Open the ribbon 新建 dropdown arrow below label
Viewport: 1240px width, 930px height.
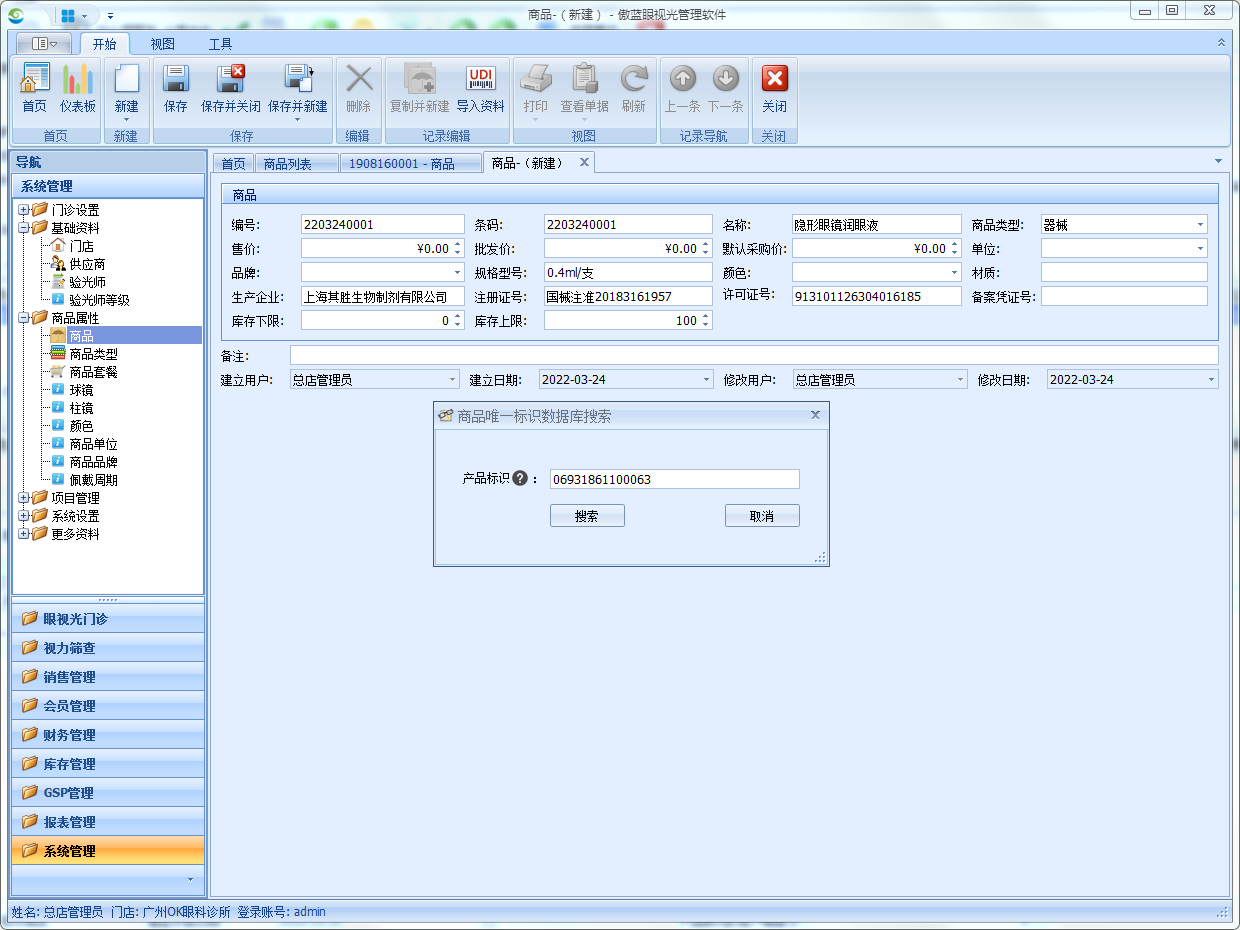[x=126, y=120]
